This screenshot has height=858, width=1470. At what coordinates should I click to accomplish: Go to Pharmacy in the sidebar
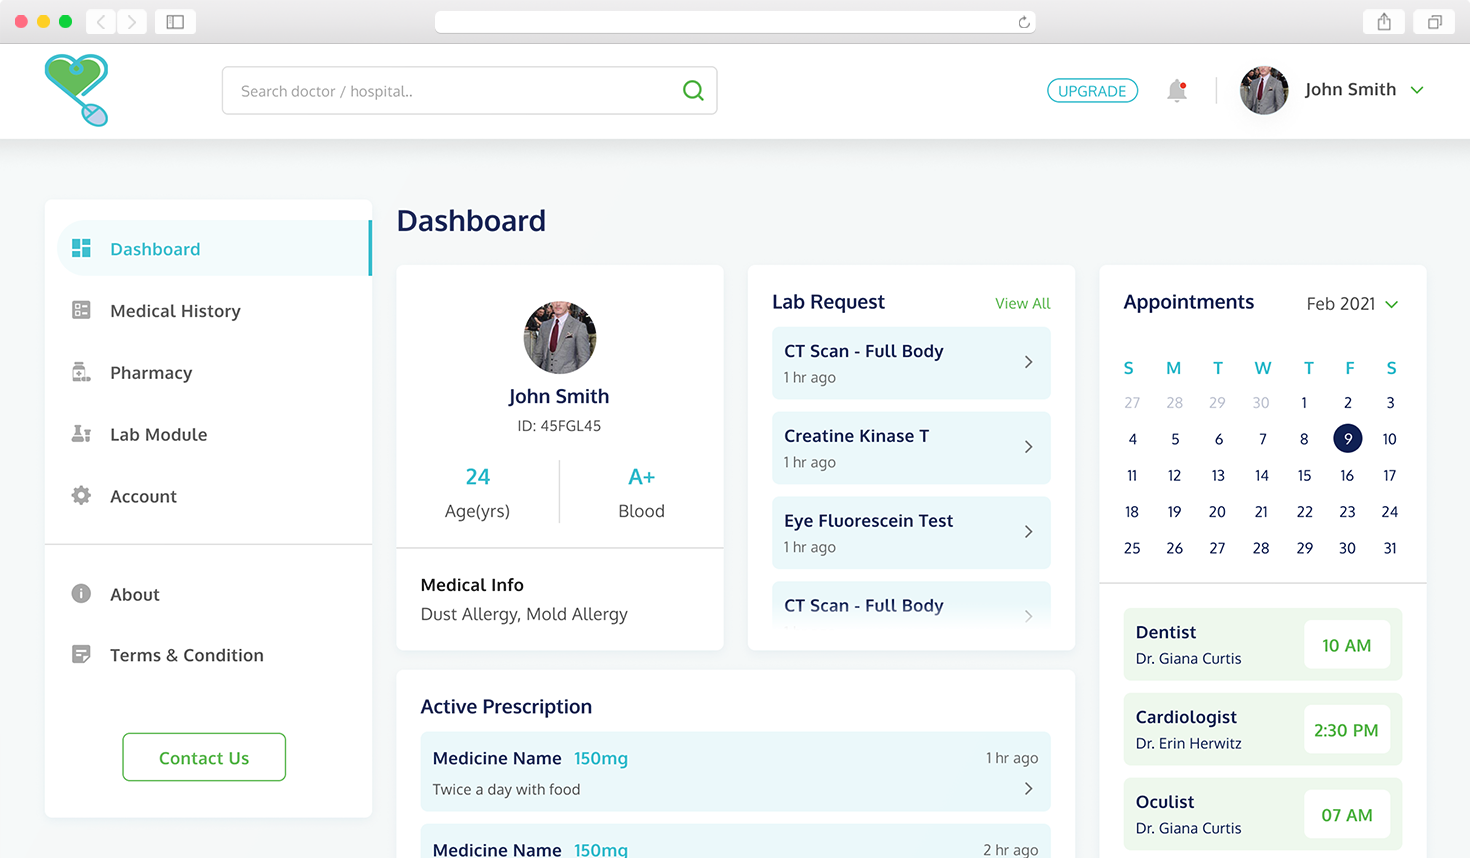pyautogui.click(x=151, y=373)
